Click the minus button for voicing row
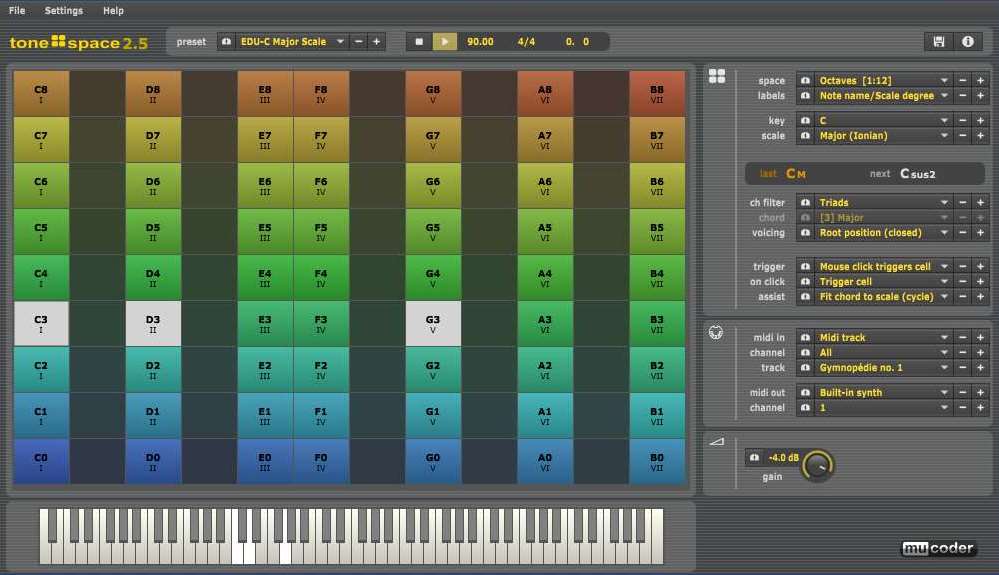The height and width of the screenshot is (575, 999). (x=962, y=233)
